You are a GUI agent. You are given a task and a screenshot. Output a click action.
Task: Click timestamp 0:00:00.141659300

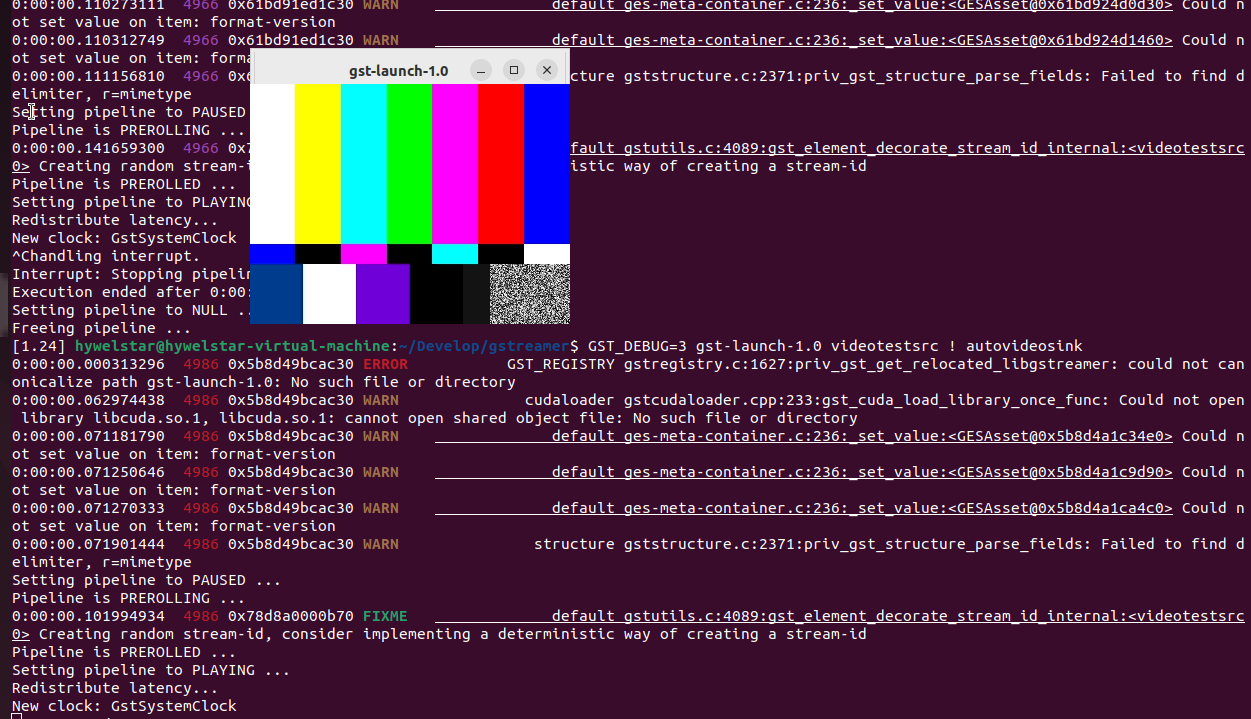tap(89, 148)
